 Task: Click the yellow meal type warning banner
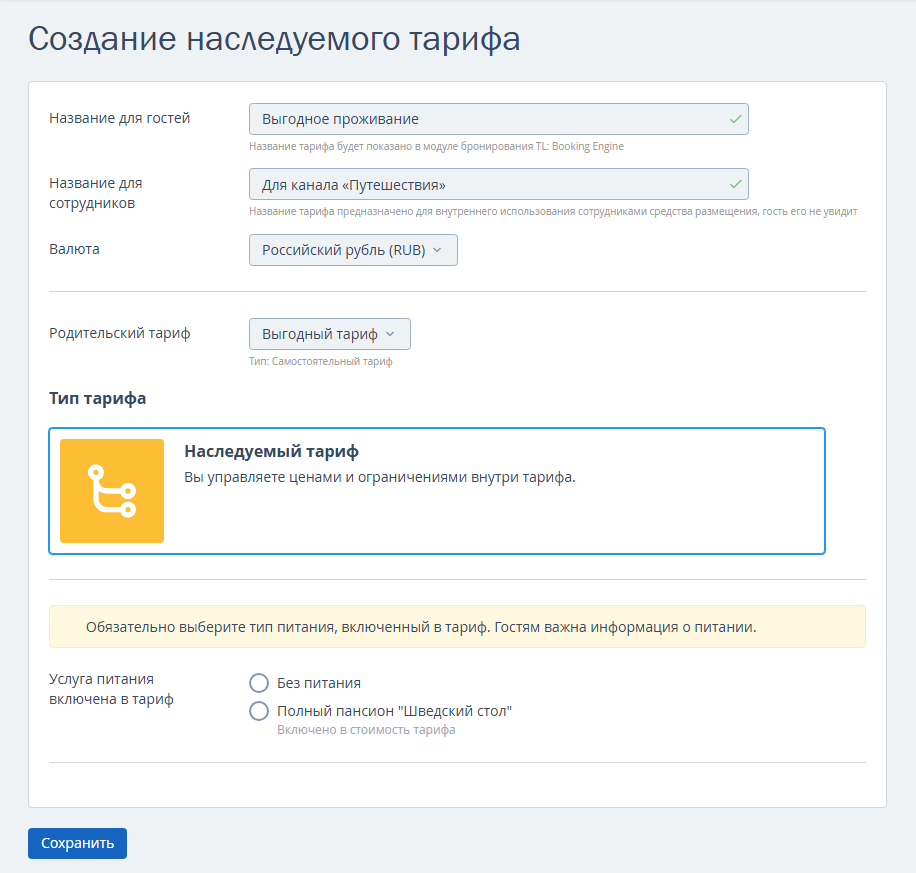click(457, 626)
